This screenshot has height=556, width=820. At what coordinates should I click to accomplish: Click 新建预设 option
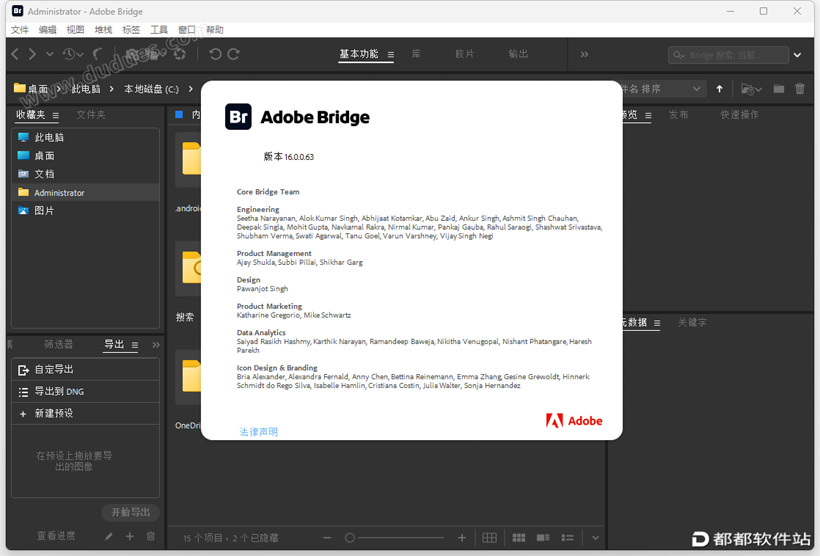(86, 414)
